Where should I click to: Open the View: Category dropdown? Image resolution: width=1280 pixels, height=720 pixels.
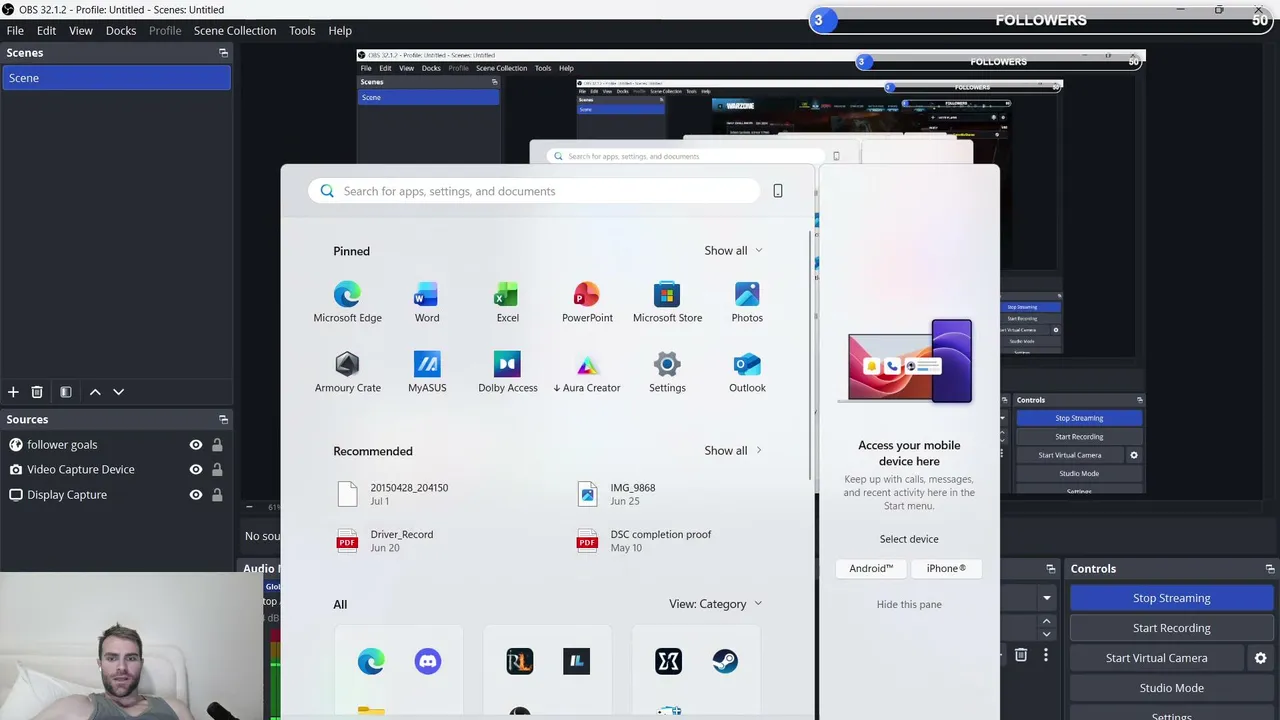pyautogui.click(x=715, y=604)
